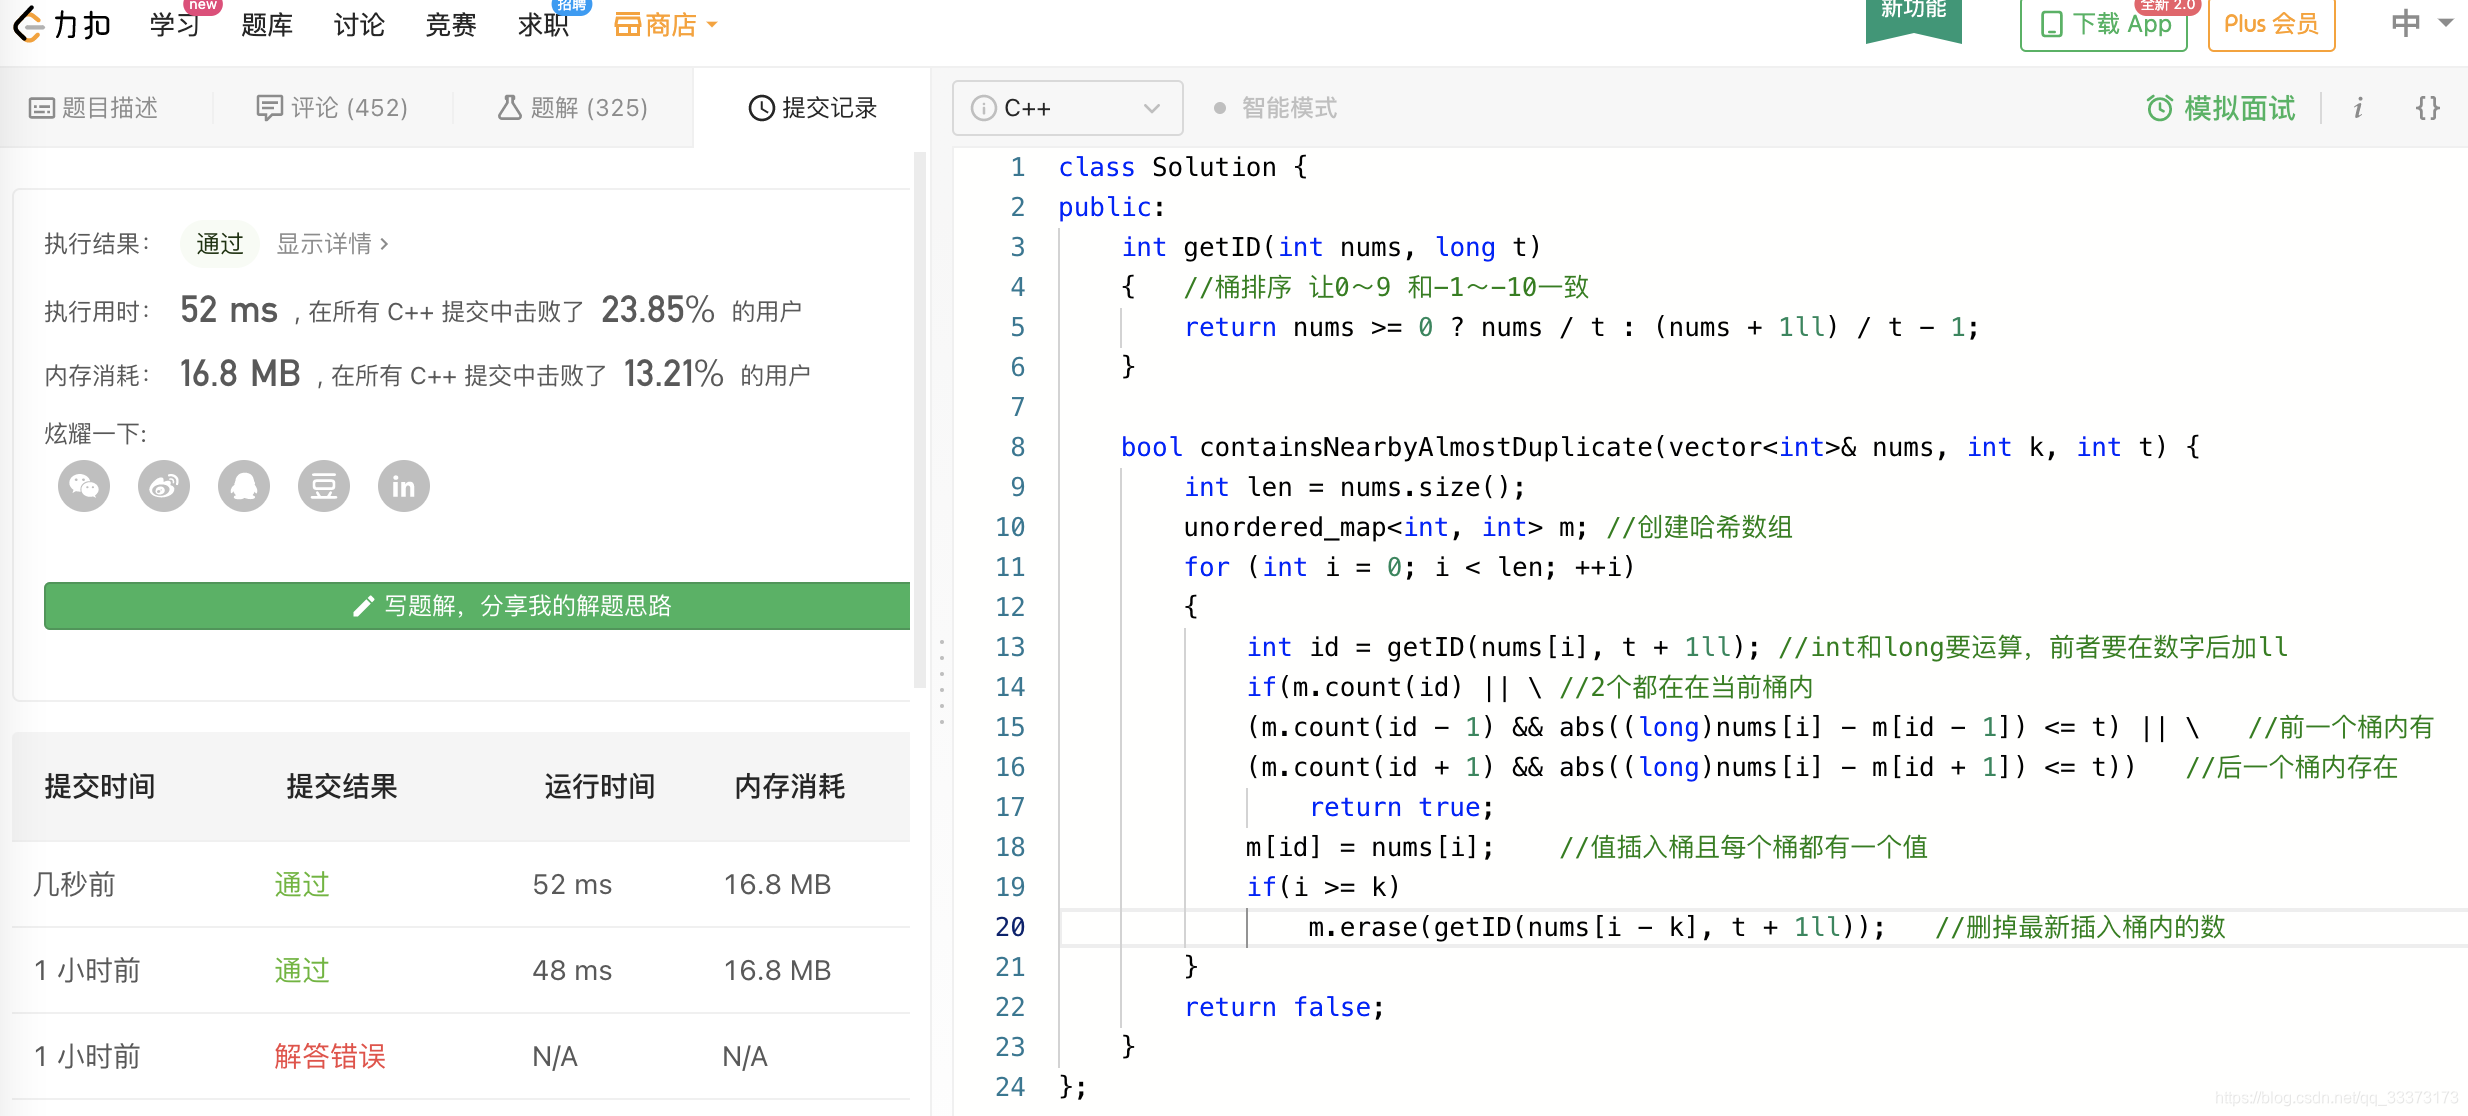The height and width of the screenshot is (1116, 2468).
Task: Expand 显示详情 result details
Action: coord(332,244)
